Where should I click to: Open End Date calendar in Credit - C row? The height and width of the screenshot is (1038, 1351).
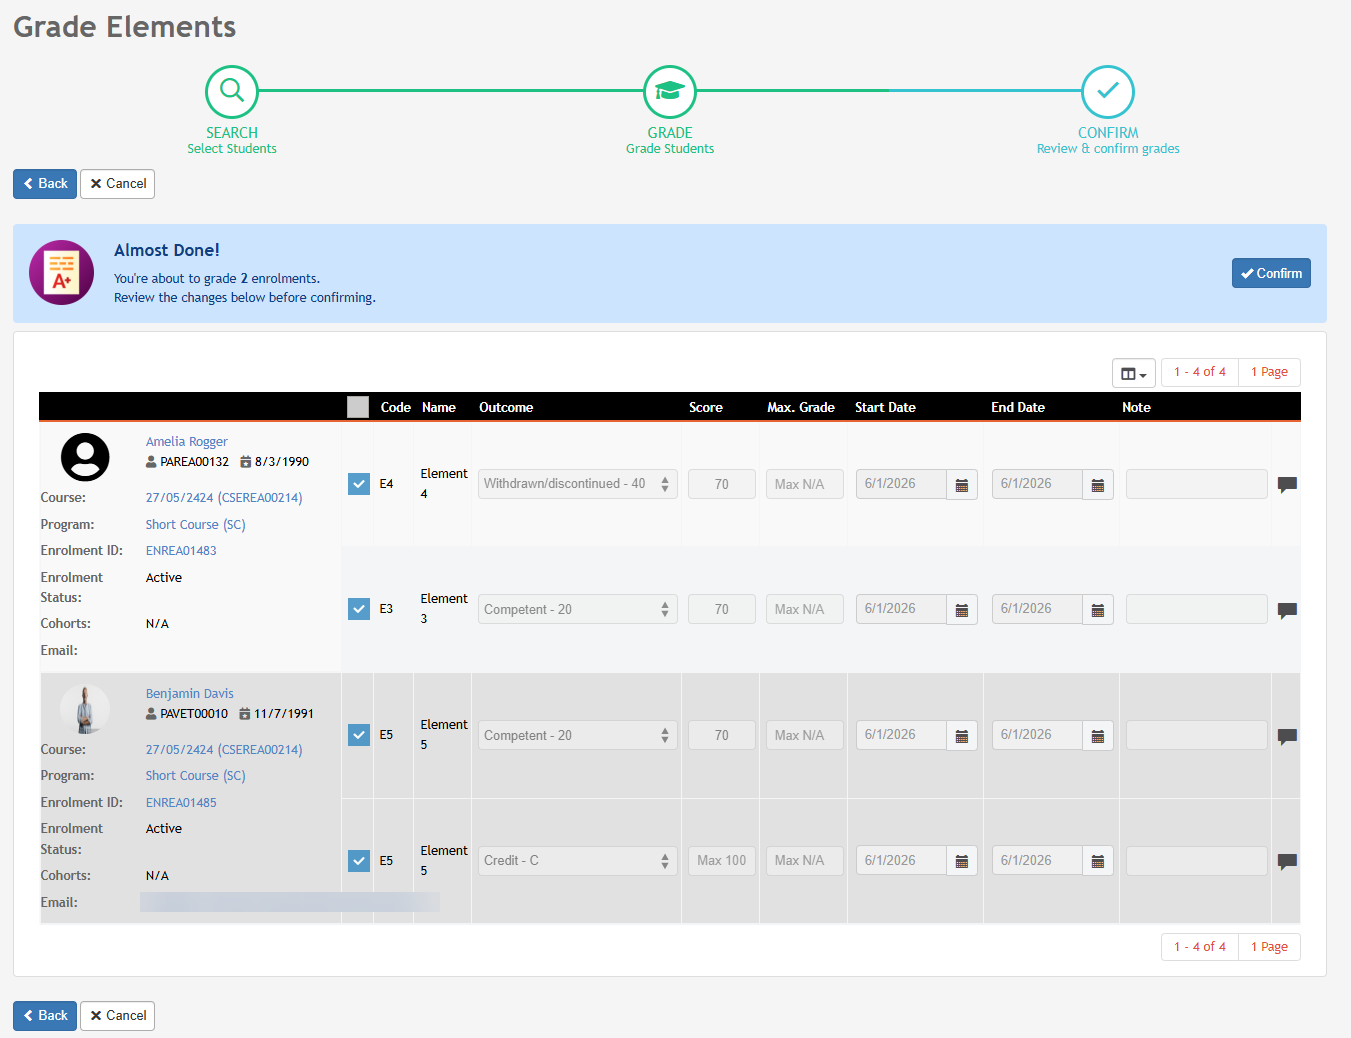tap(1098, 861)
